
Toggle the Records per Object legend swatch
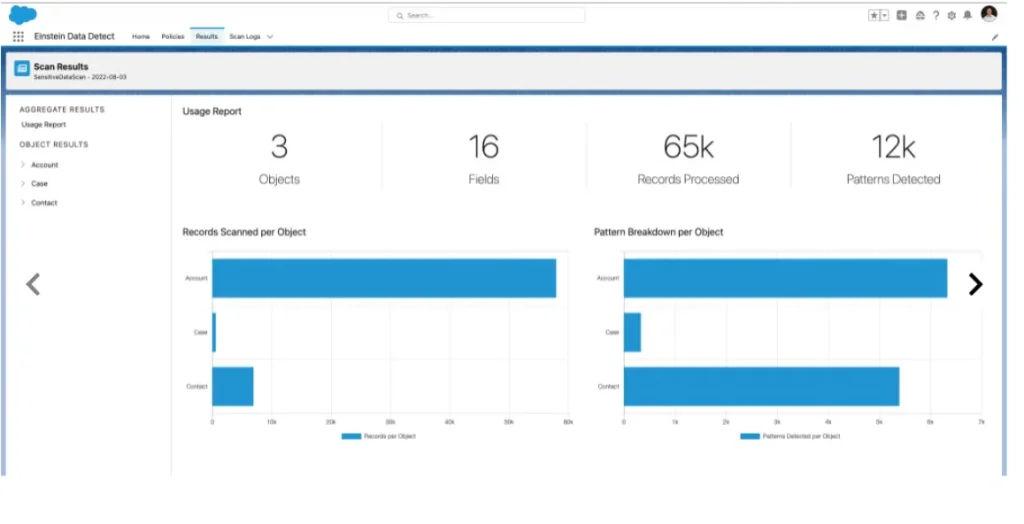tap(351, 436)
